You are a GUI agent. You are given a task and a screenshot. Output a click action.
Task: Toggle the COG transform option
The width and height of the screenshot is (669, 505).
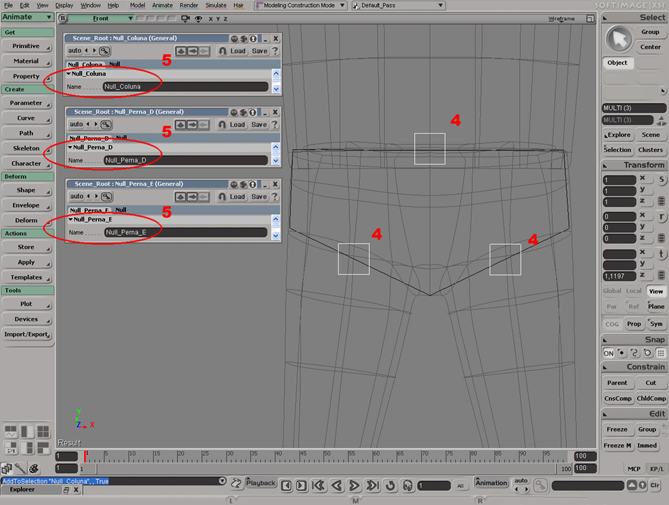(611, 324)
